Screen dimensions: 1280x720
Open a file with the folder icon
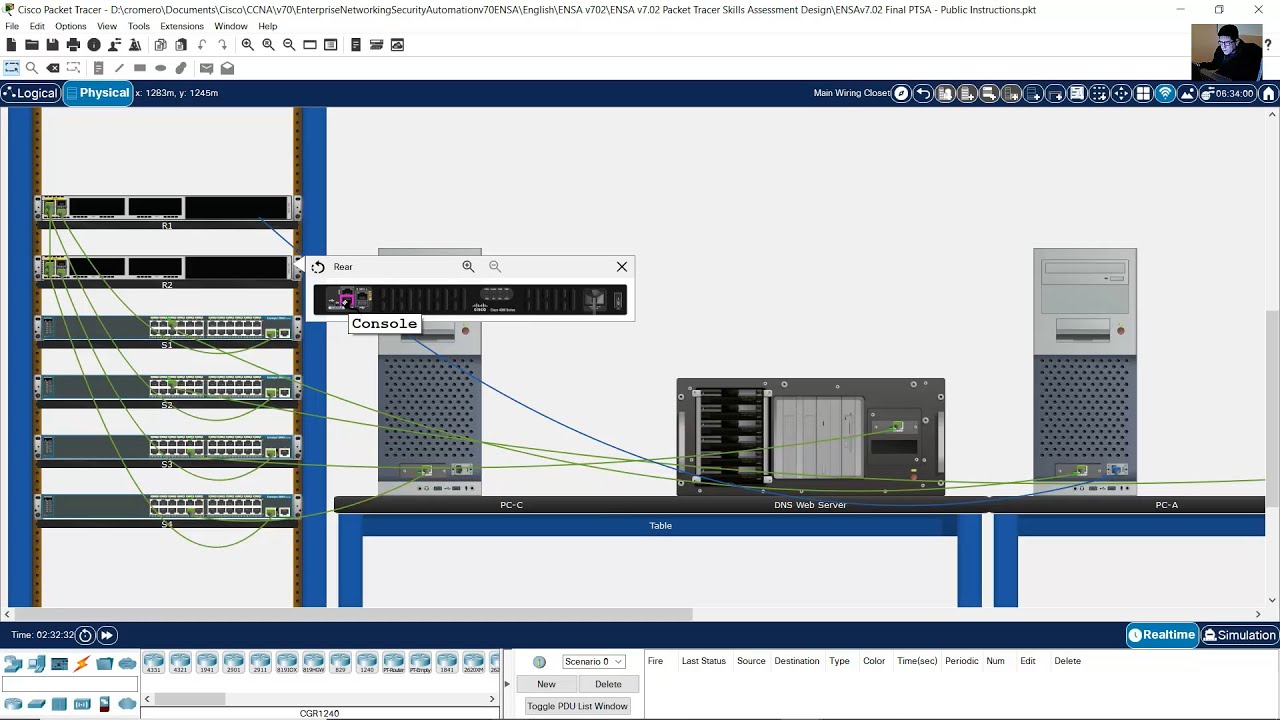pyautogui.click(x=32, y=45)
